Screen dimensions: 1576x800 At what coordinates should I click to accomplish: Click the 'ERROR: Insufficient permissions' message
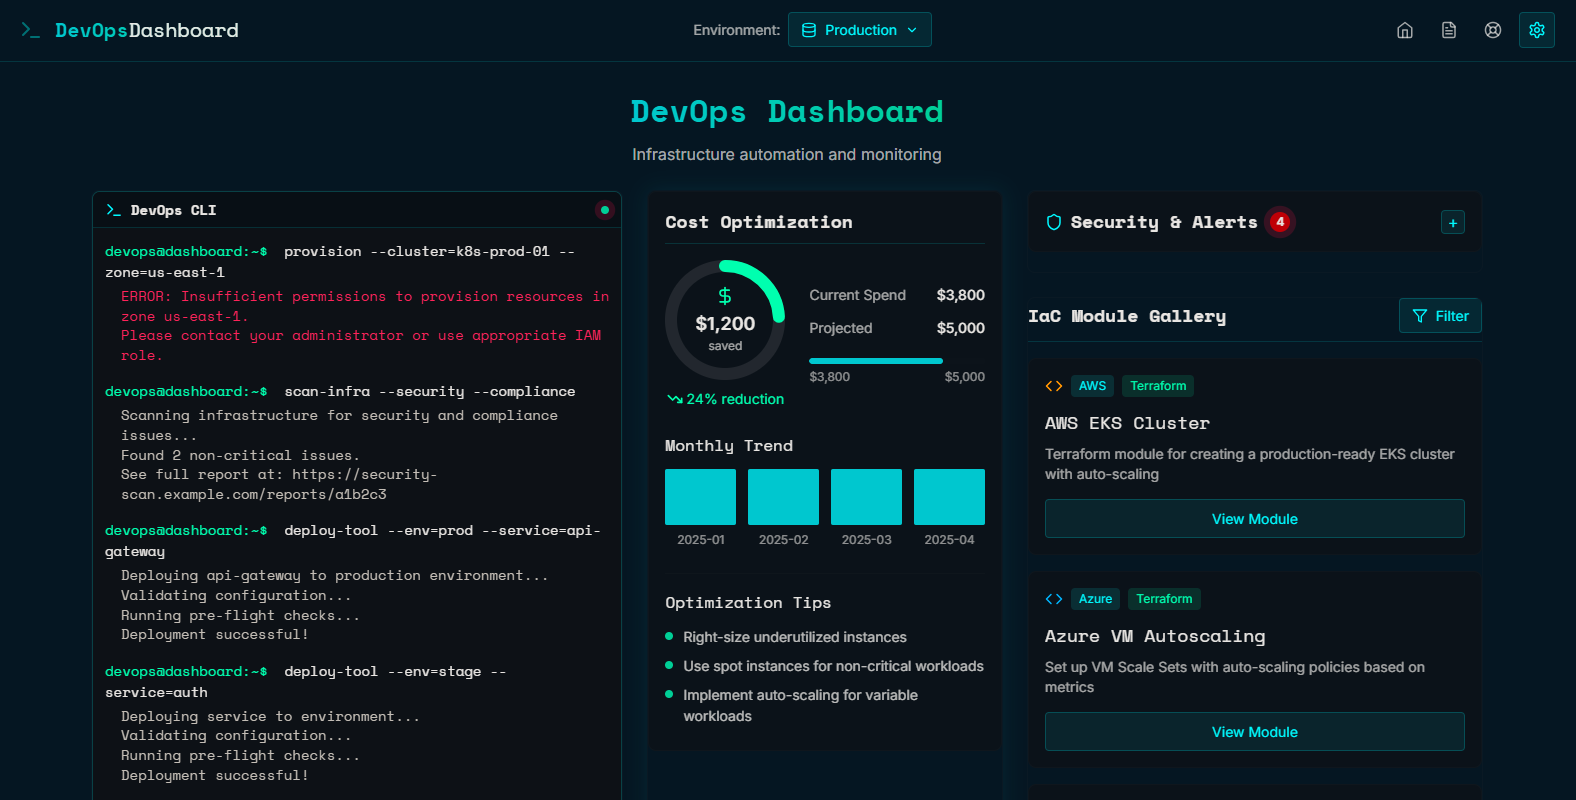[365, 326]
